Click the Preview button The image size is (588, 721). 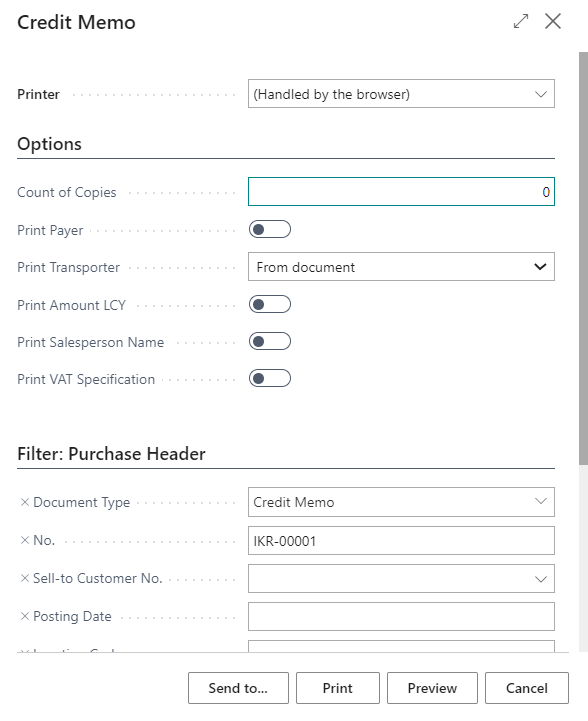click(432, 688)
